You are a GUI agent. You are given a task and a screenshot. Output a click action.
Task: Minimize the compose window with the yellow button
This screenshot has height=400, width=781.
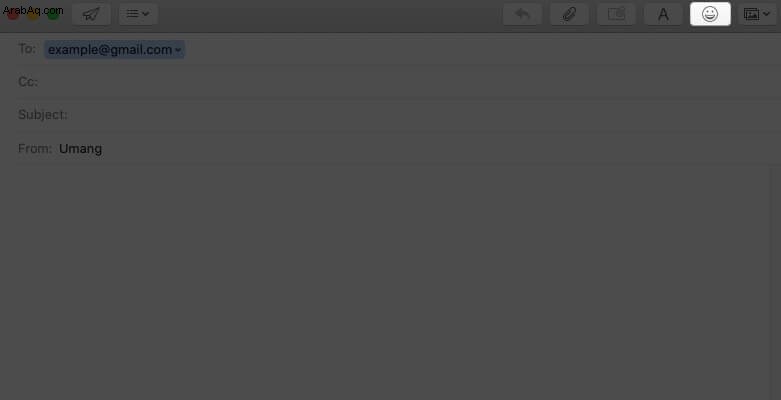pos(33,15)
